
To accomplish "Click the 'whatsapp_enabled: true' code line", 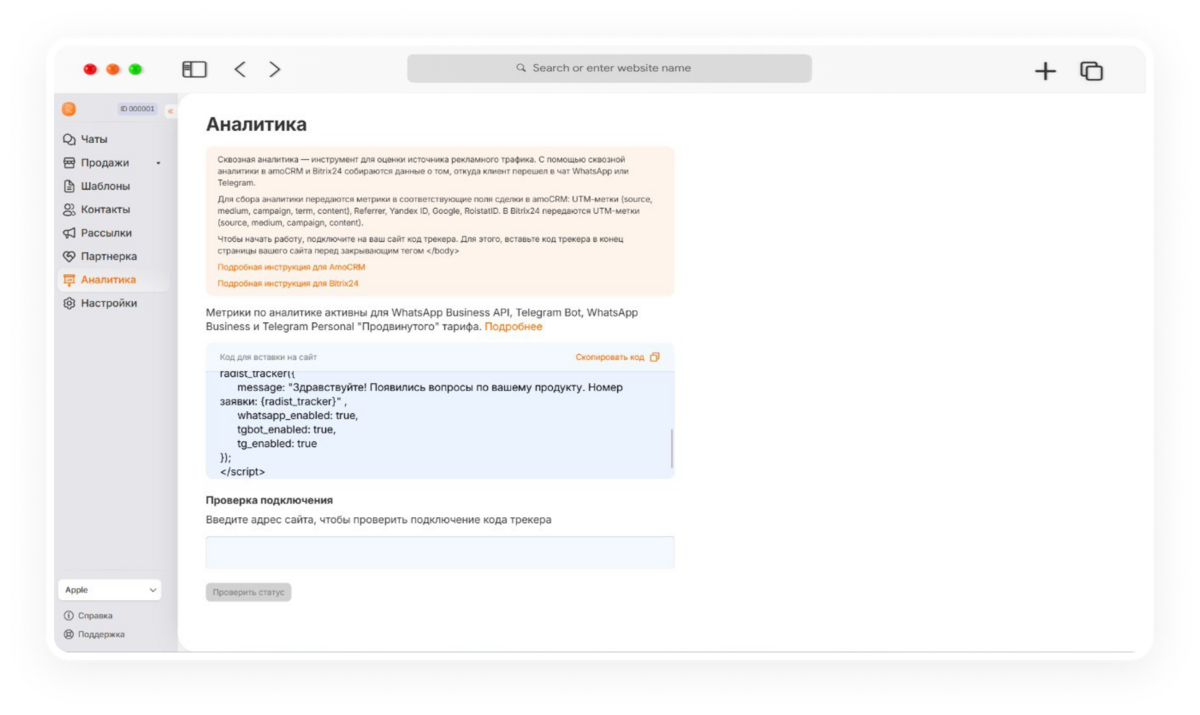I will pyautogui.click(x=297, y=415).
